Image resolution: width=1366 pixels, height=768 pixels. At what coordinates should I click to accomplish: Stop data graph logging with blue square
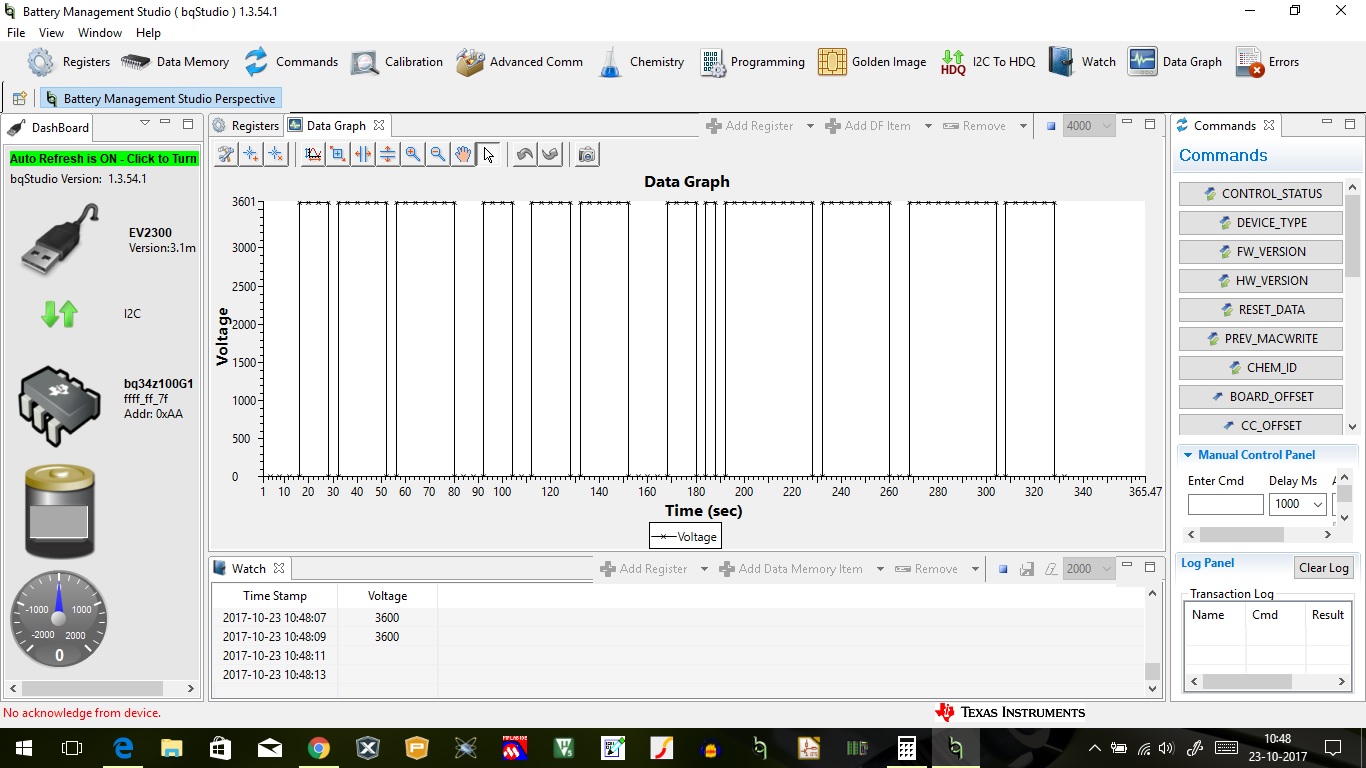[1051, 126]
